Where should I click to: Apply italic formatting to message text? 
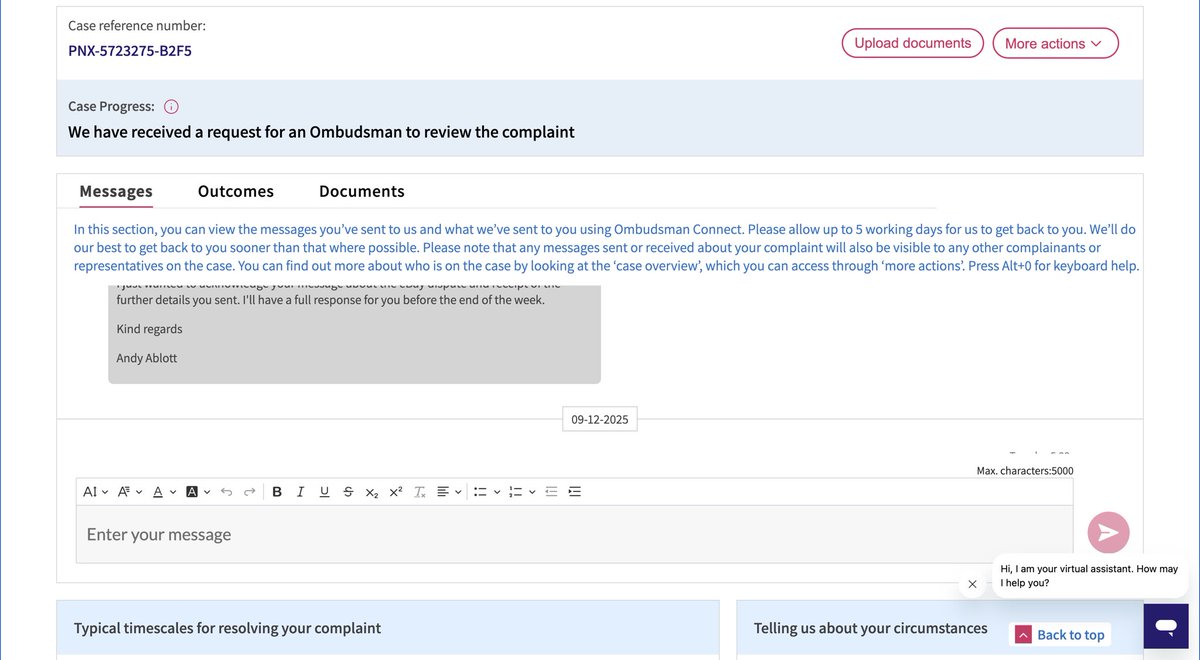[x=300, y=491]
